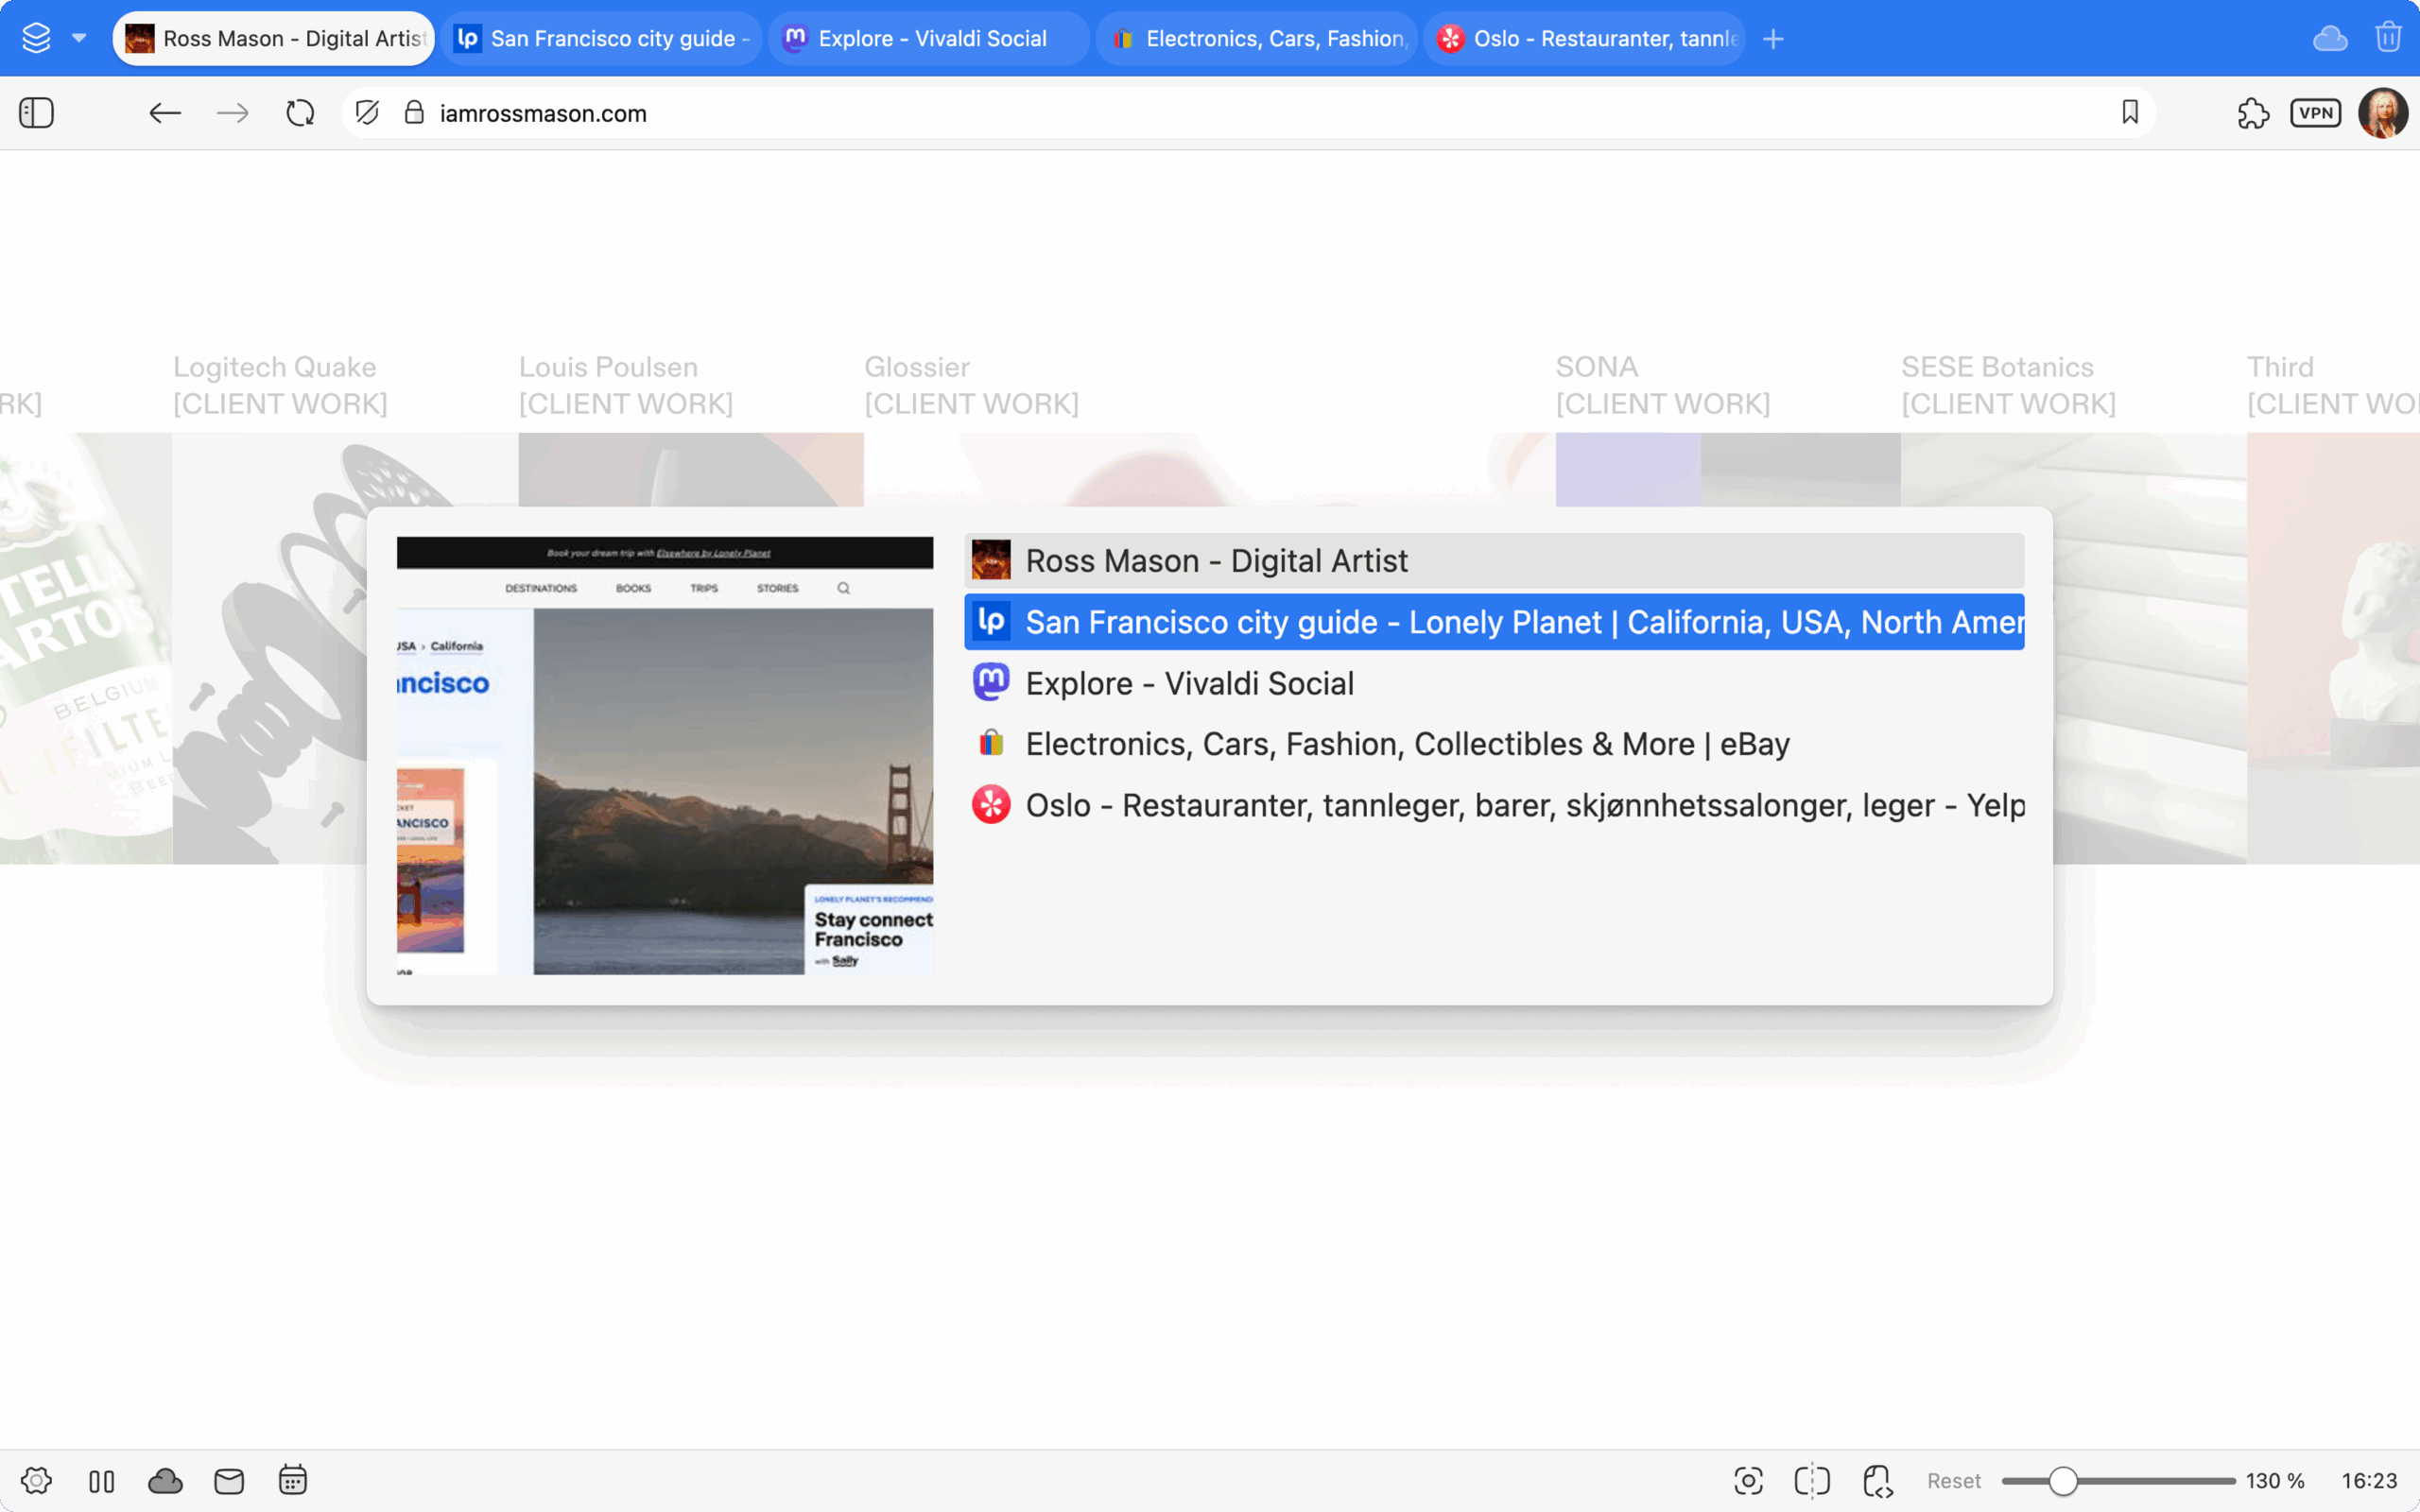The image size is (2420, 1512).
Task: Select the Oslo Yelp entry in tab cycler
Action: [x=1494, y=805]
